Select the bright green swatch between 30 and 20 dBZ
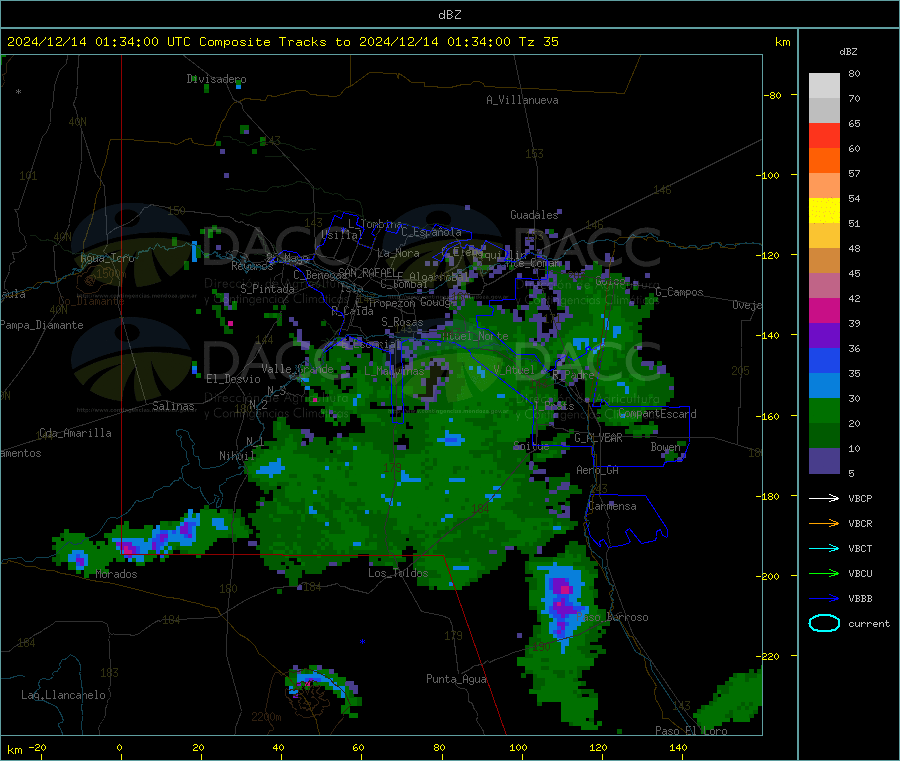This screenshot has width=900, height=761. pos(824,410)
